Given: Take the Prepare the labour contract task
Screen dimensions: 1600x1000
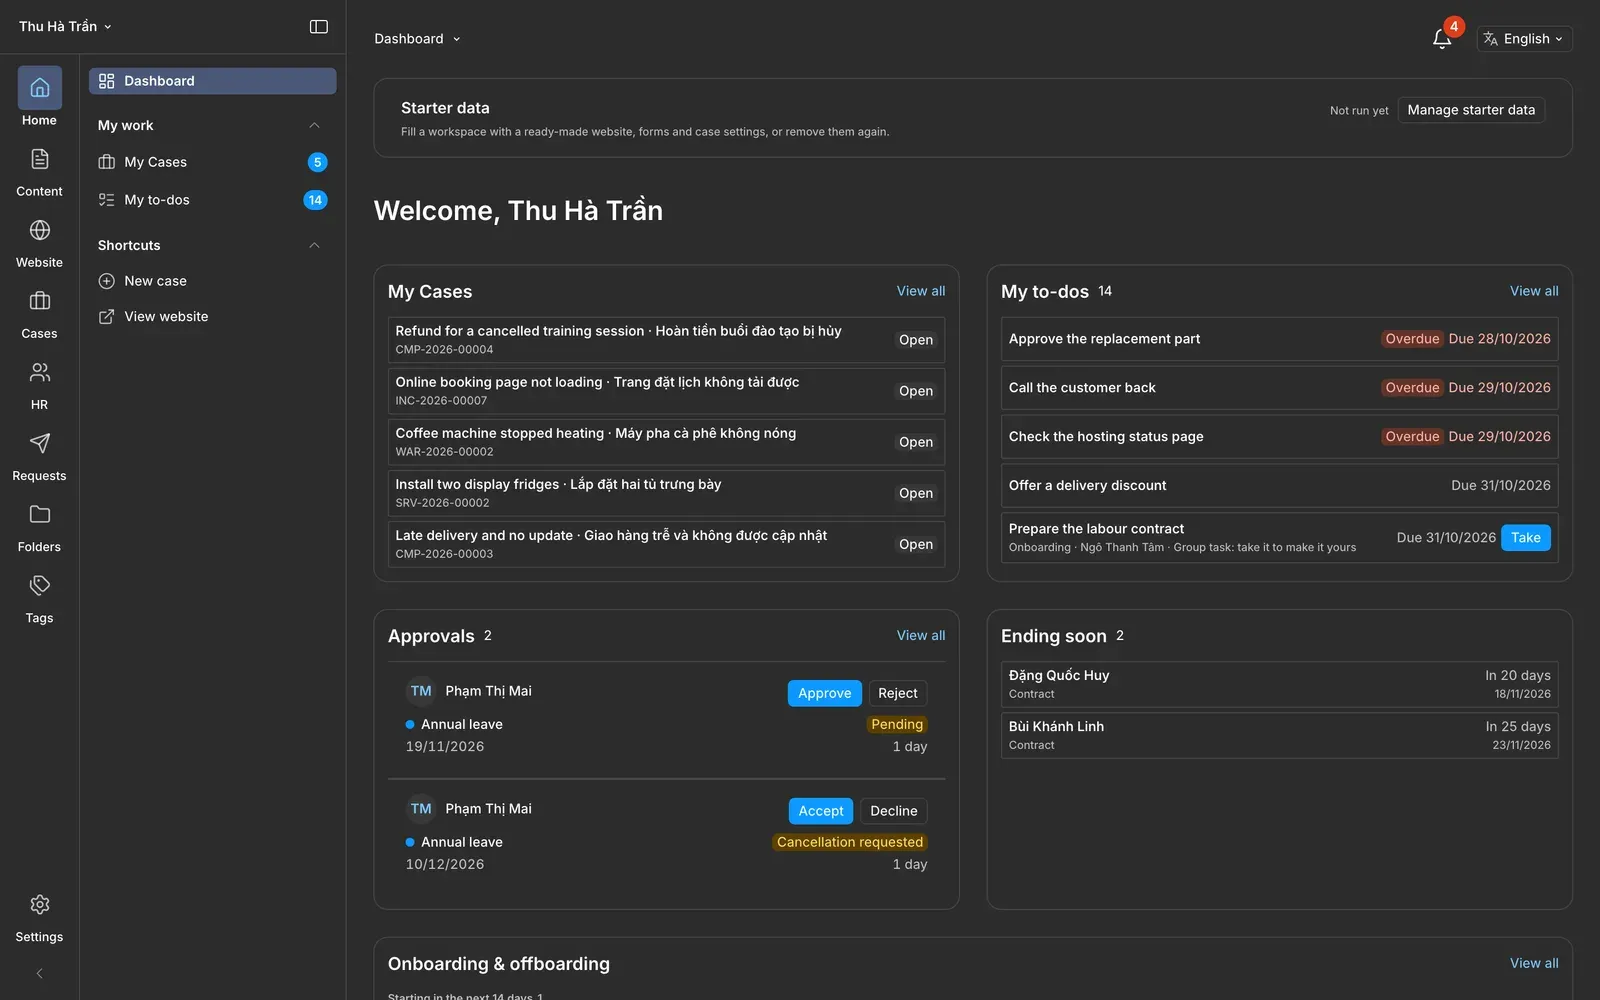Looking at the screenshot, I should [x=1525, y=538].
